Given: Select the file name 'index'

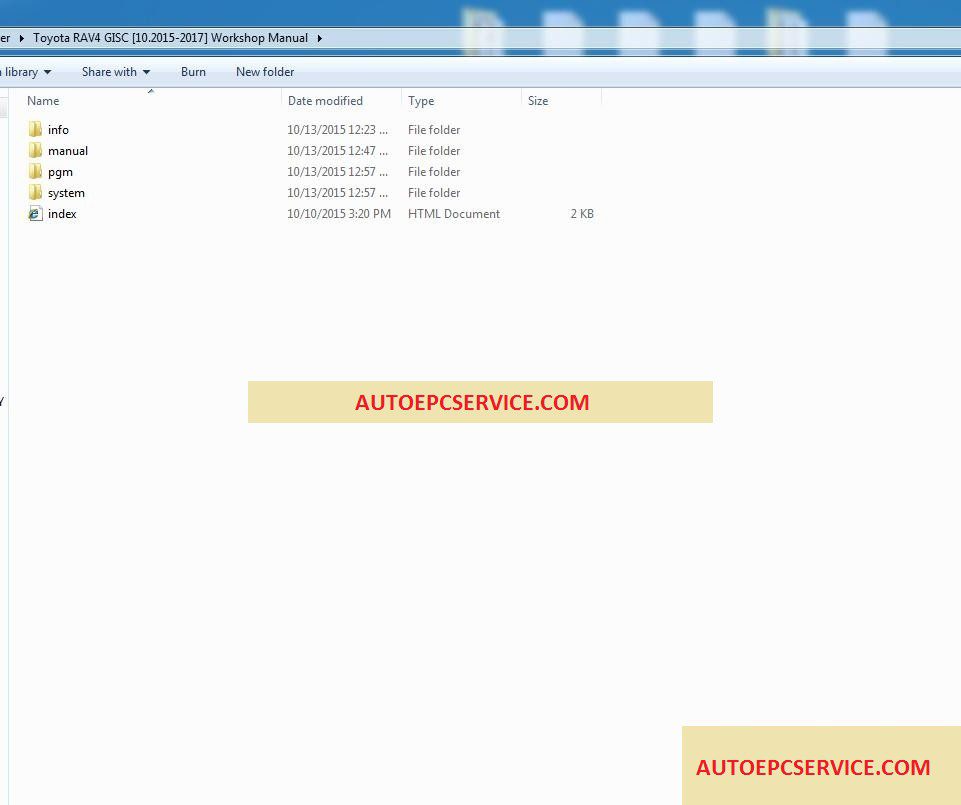Looking at the screenshot, I should [62, 213].
